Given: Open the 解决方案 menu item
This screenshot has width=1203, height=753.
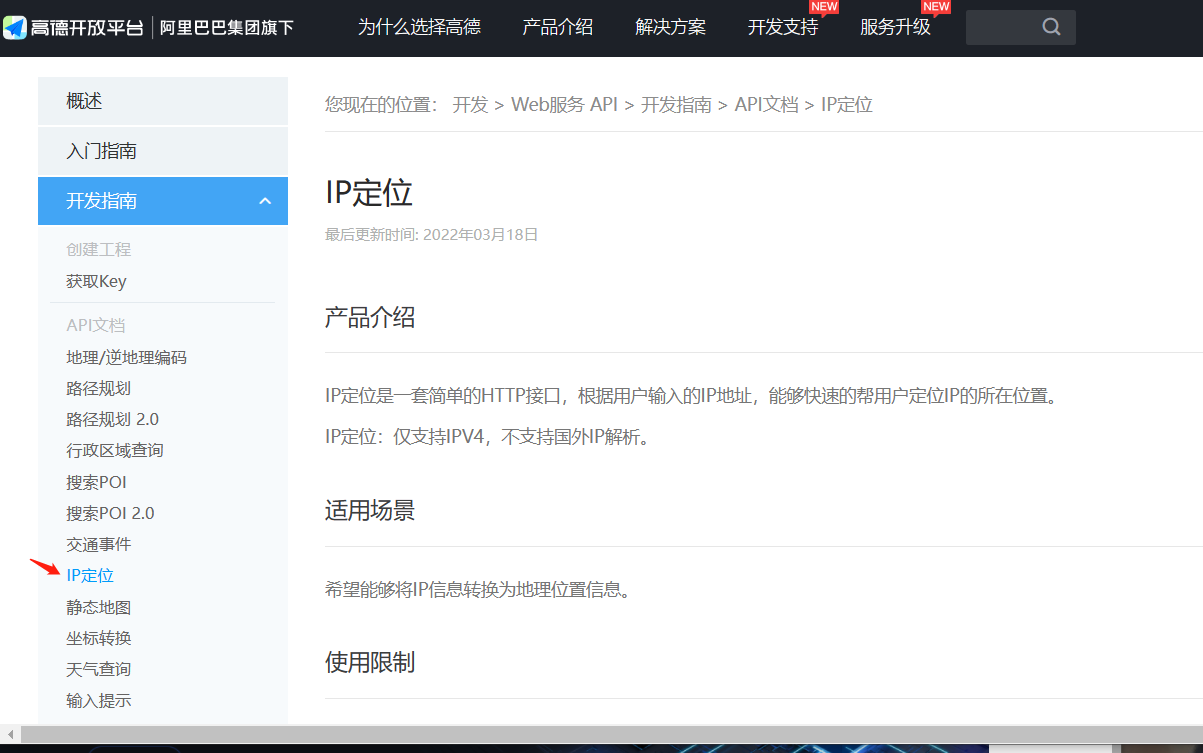Looking at the screenshot, I should point(671,27).
